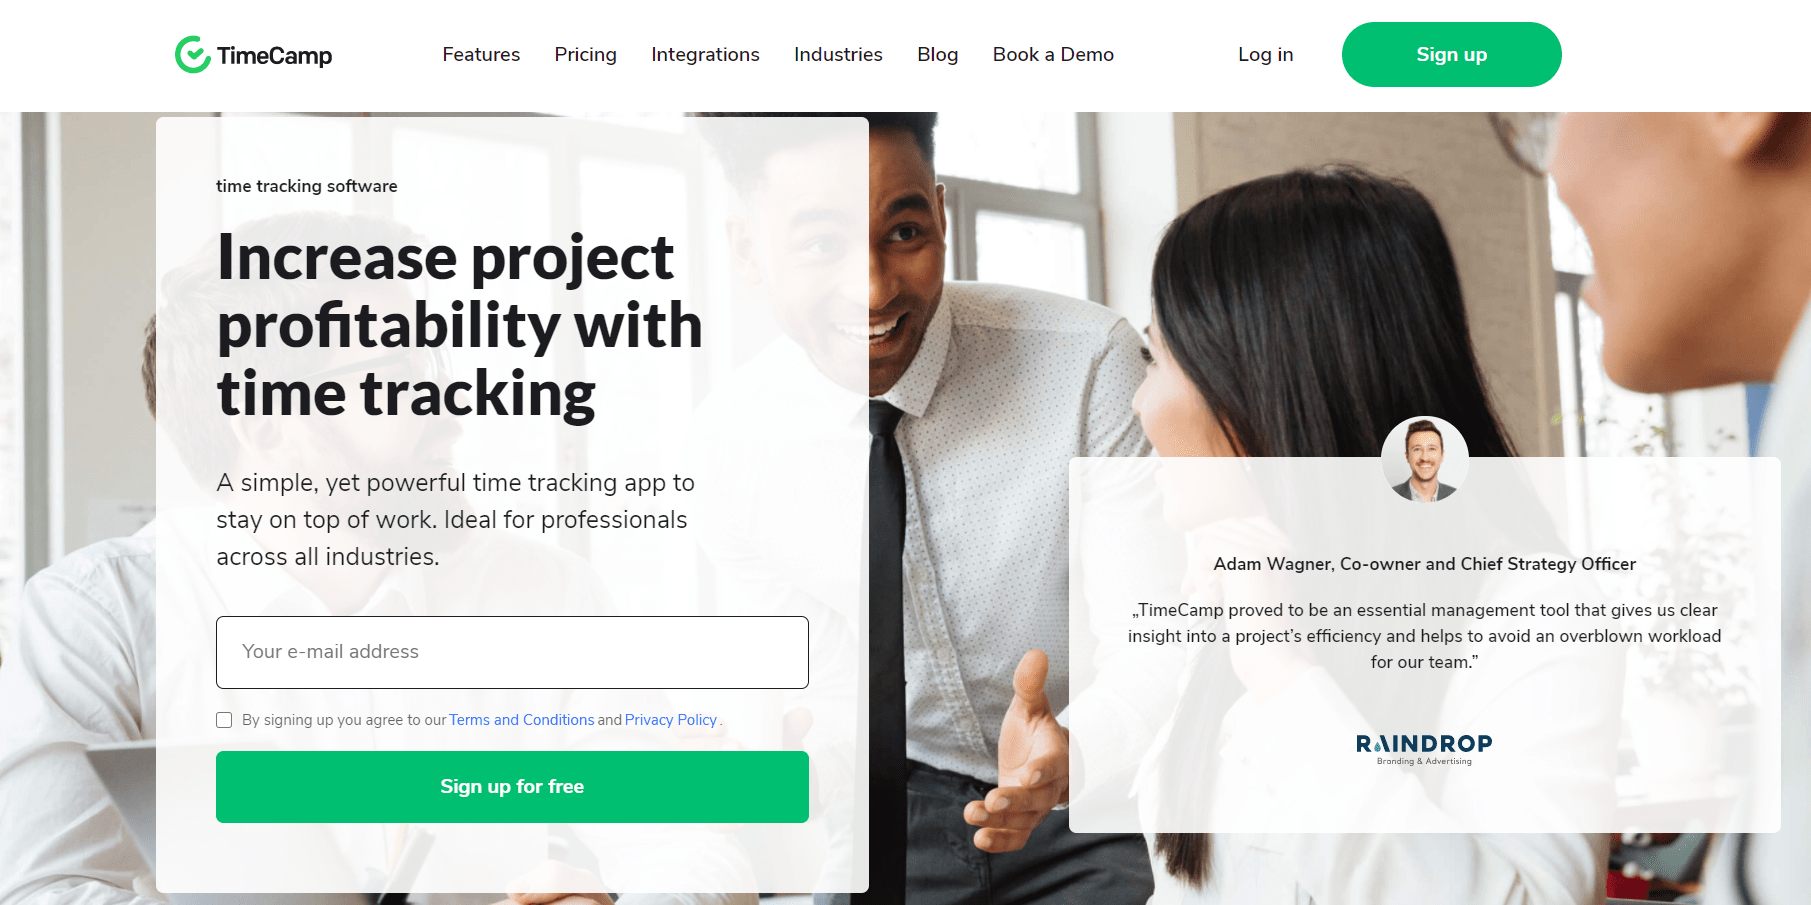Click the 'time tracking software' label
Viewport: 1811px width, 905px height.
[306, 186]
